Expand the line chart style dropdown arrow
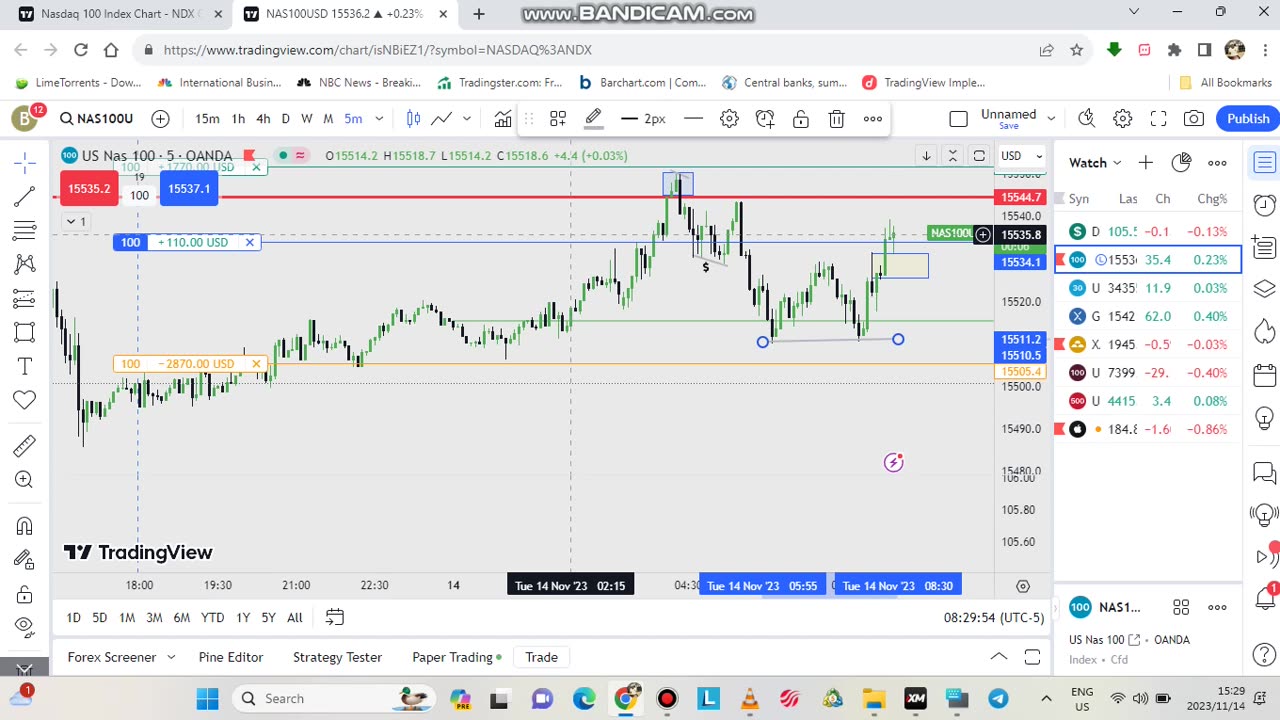Image resolution: width=1280 pixels, height=720 pixels. pyautogui.click(x=466, y=119)
